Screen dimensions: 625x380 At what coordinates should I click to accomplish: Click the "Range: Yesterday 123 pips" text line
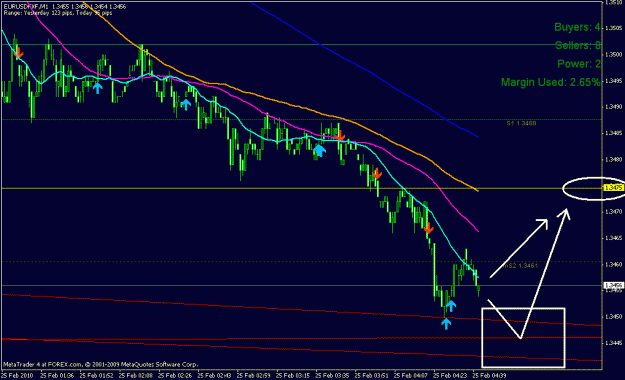[x=58, y=13]
